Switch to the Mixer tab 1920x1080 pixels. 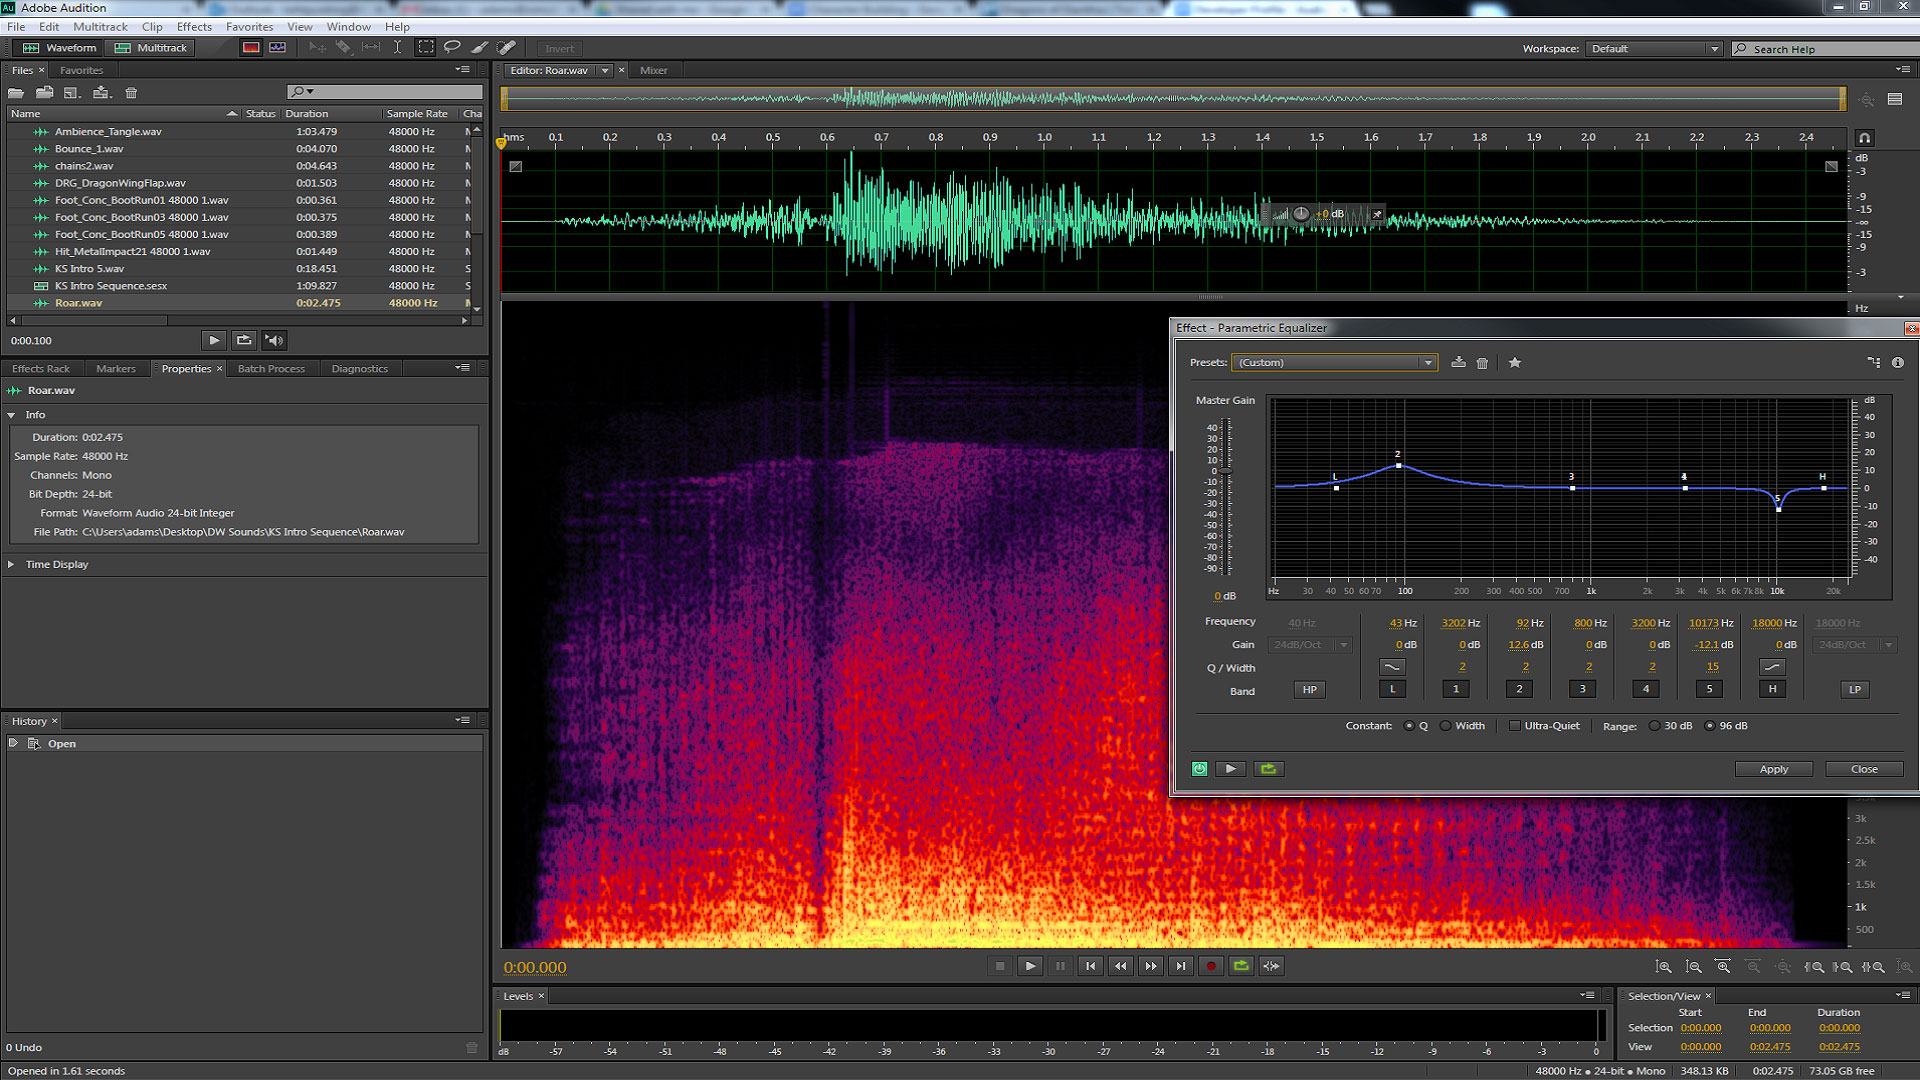[653, 71]
